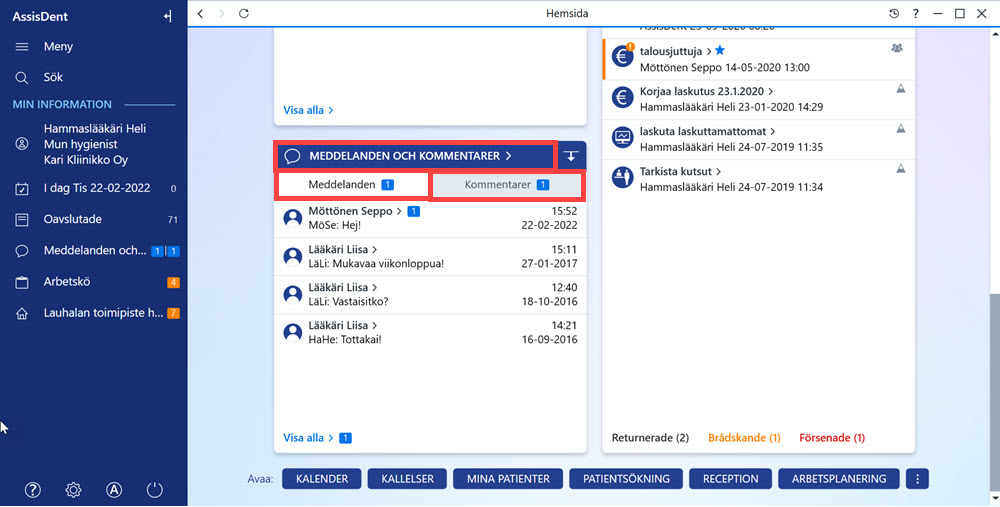Go back with the left arrow
The image size is (1000, 507).
point(200,13)
